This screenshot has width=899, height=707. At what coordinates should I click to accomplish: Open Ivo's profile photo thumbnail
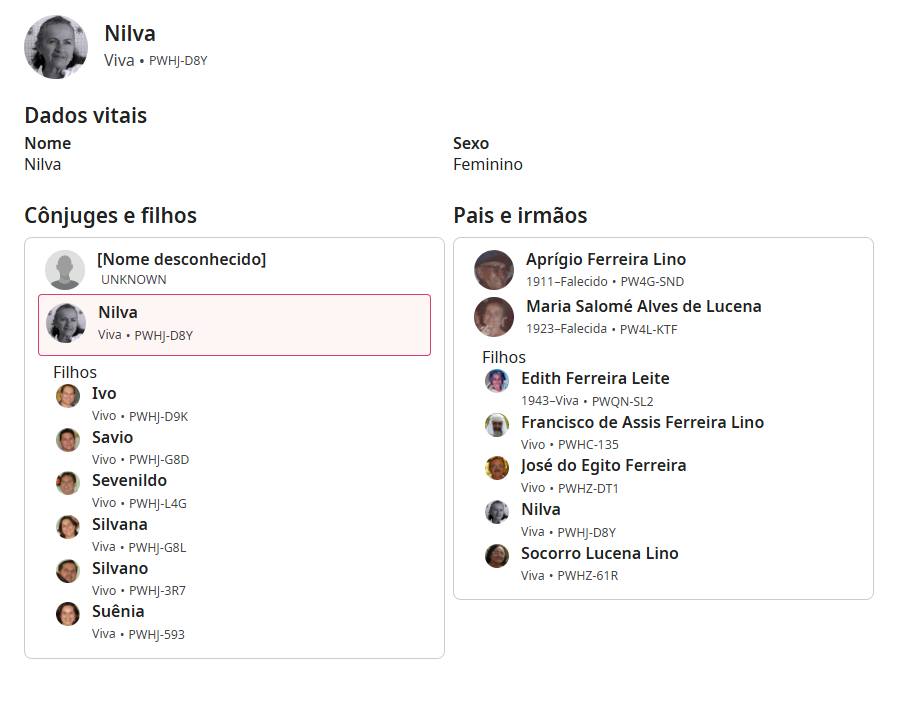[68, 395]
